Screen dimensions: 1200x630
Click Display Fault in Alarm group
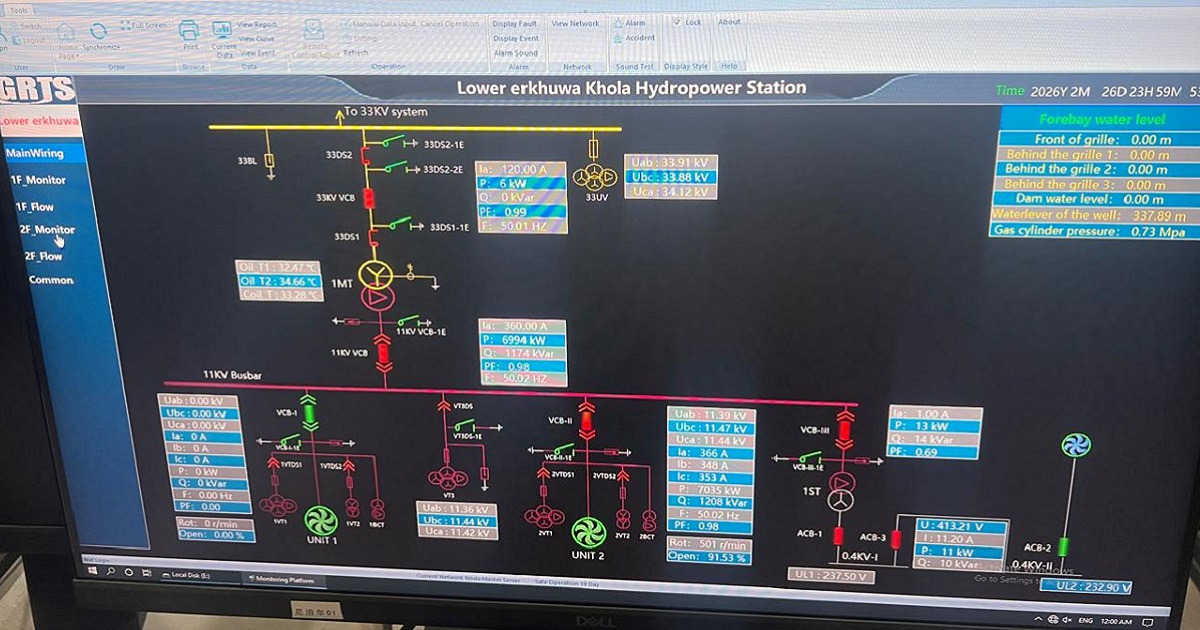pyautogui.click(x=515, y=23)
